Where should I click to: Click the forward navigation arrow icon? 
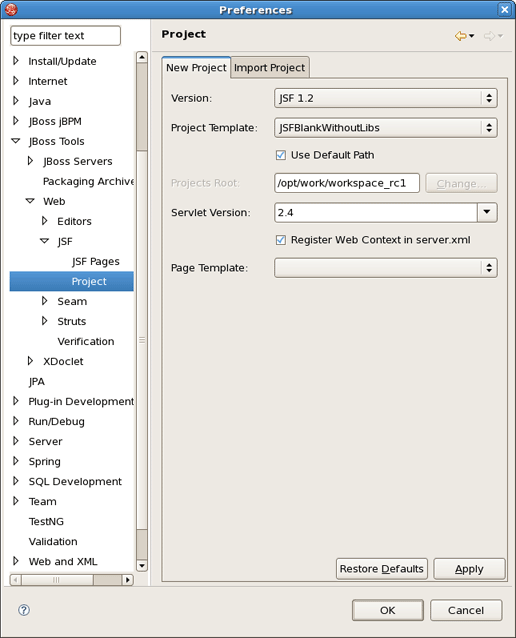tap(489, 36)
